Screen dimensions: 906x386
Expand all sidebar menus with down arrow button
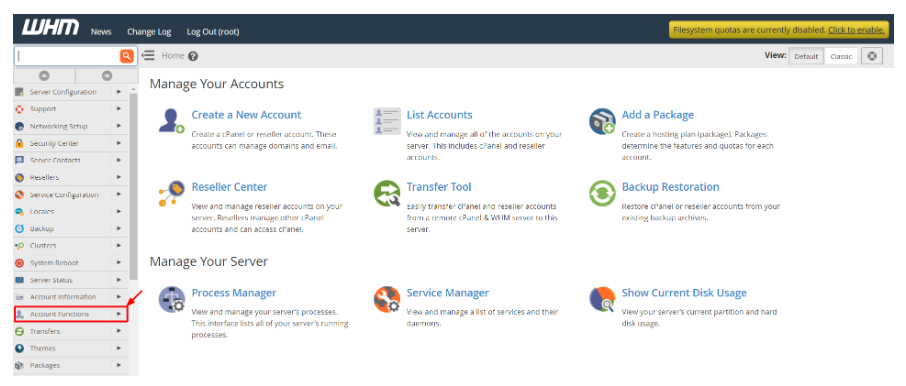click(x=107, y=76)
